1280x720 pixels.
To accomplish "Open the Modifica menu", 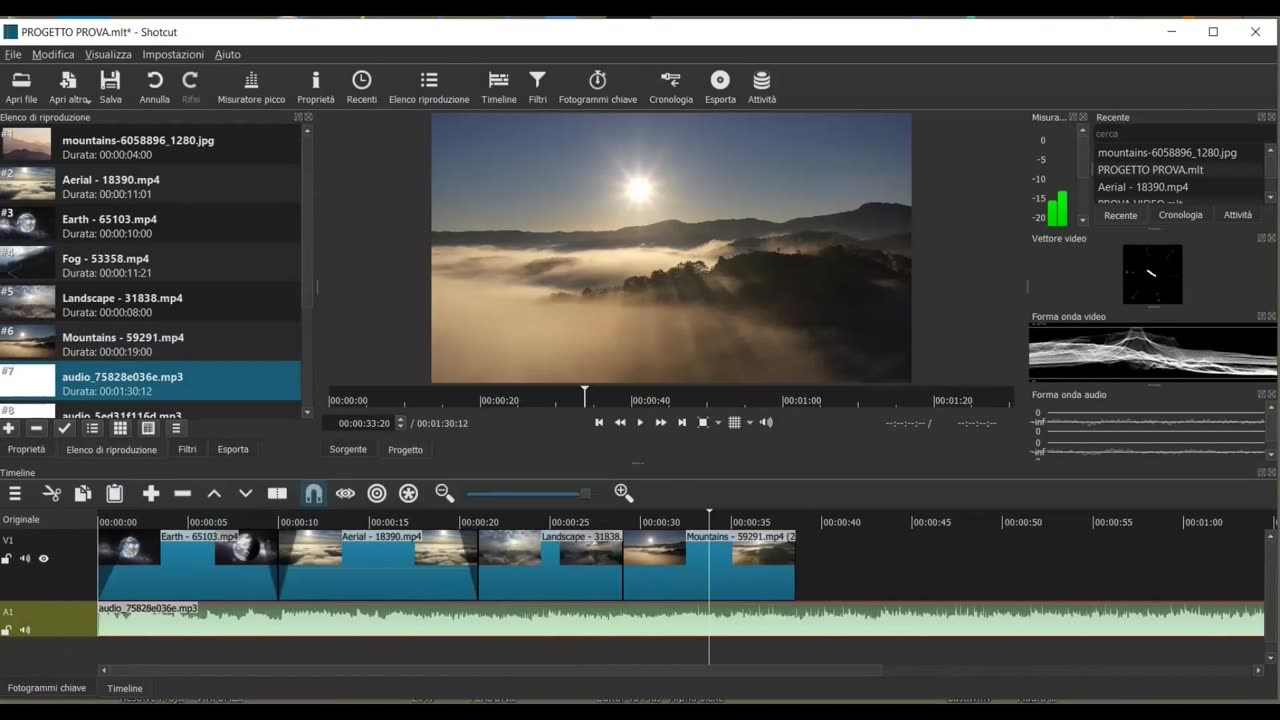I will (53, 54).
